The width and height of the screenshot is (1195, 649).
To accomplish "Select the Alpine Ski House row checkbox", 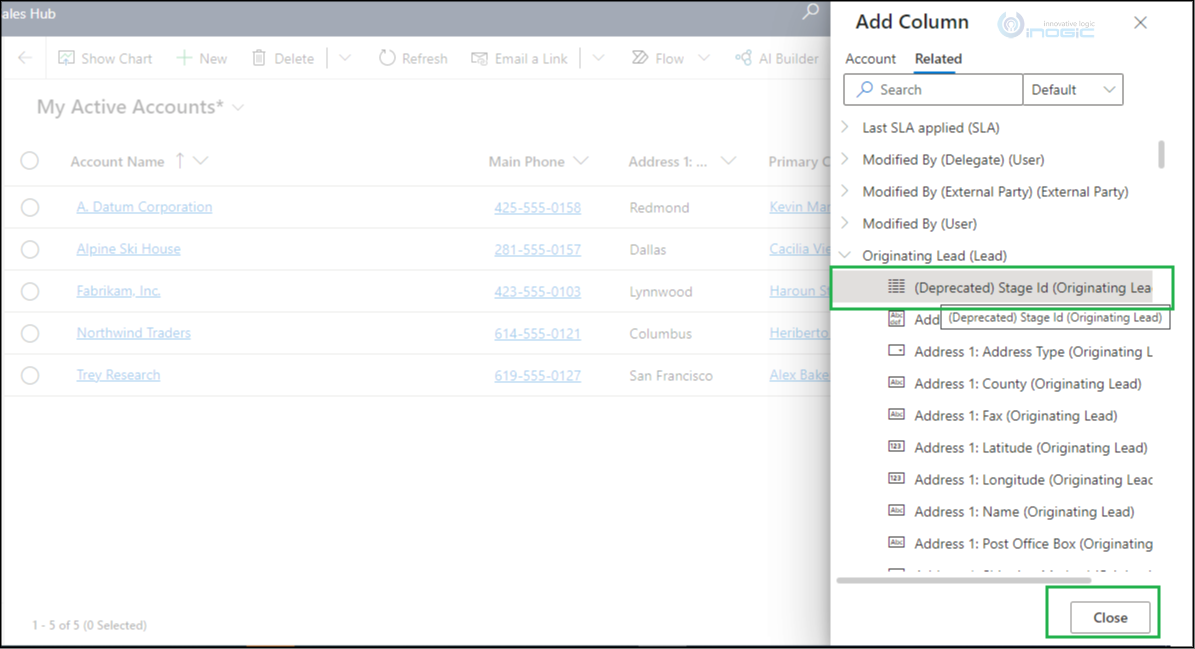I will click(x=30, y=249).
